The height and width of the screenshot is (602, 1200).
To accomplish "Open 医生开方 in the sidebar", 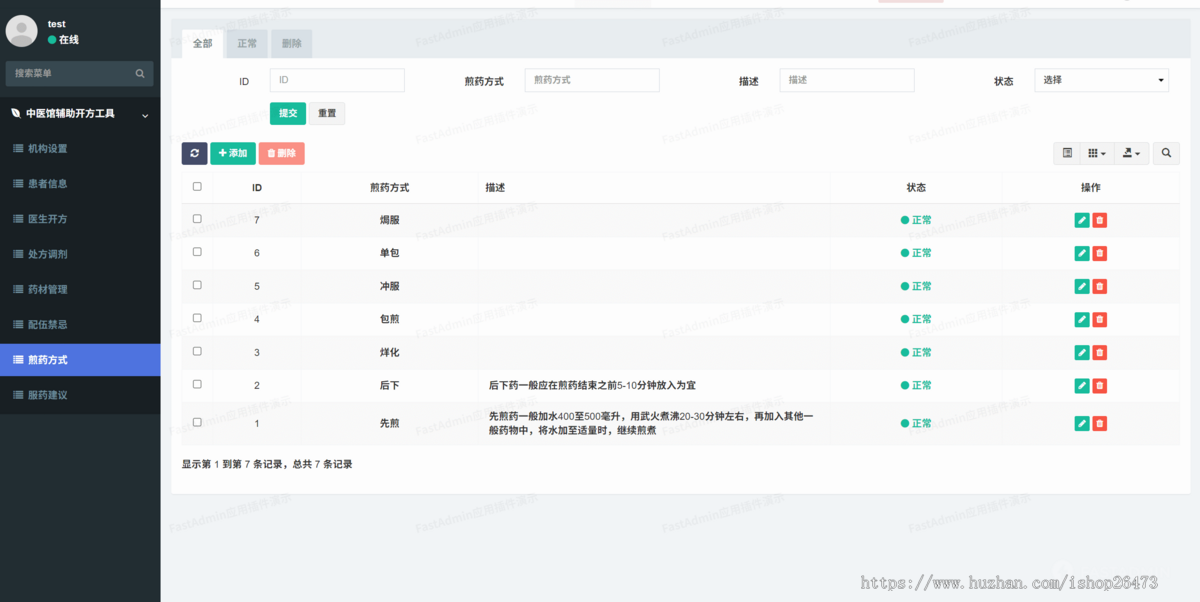I will (80, 219).
